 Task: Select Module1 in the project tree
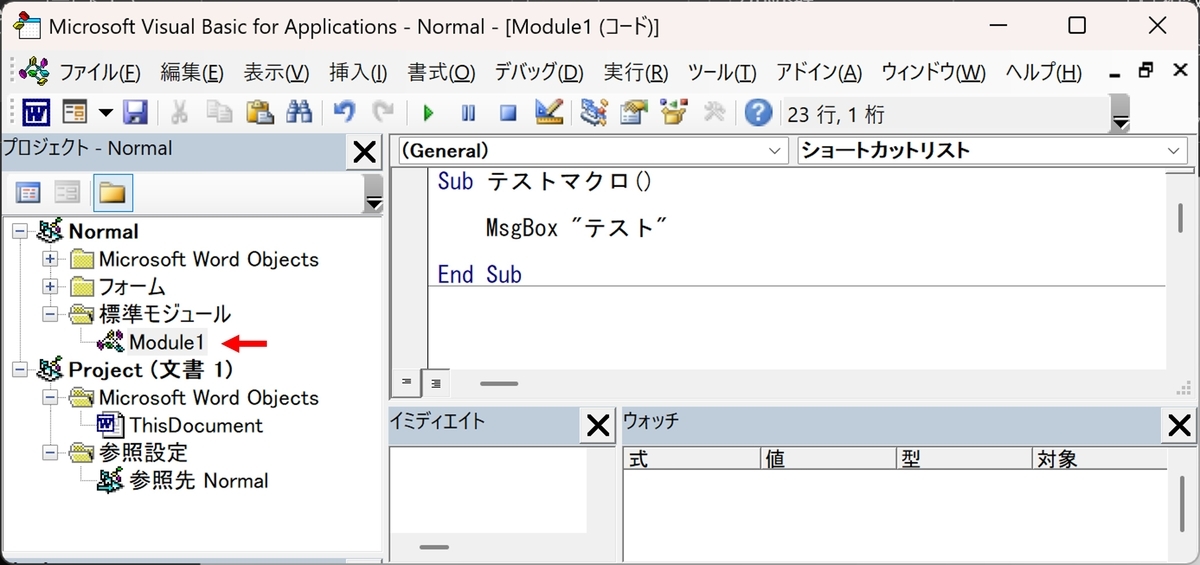(167, 342)
